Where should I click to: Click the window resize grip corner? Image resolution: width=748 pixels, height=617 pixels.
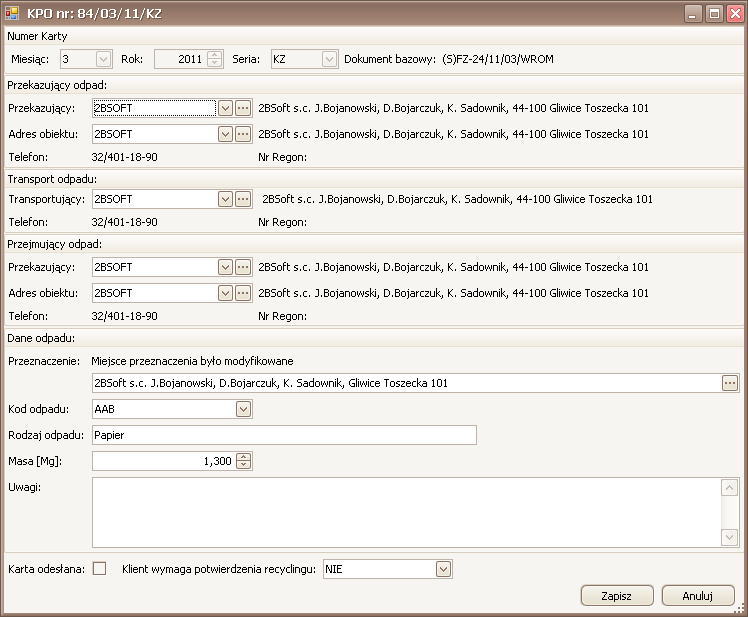[739, 608]
